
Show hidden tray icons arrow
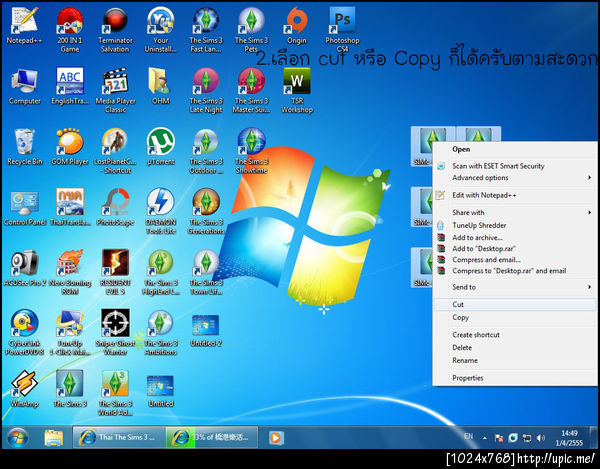pos(484,438)
